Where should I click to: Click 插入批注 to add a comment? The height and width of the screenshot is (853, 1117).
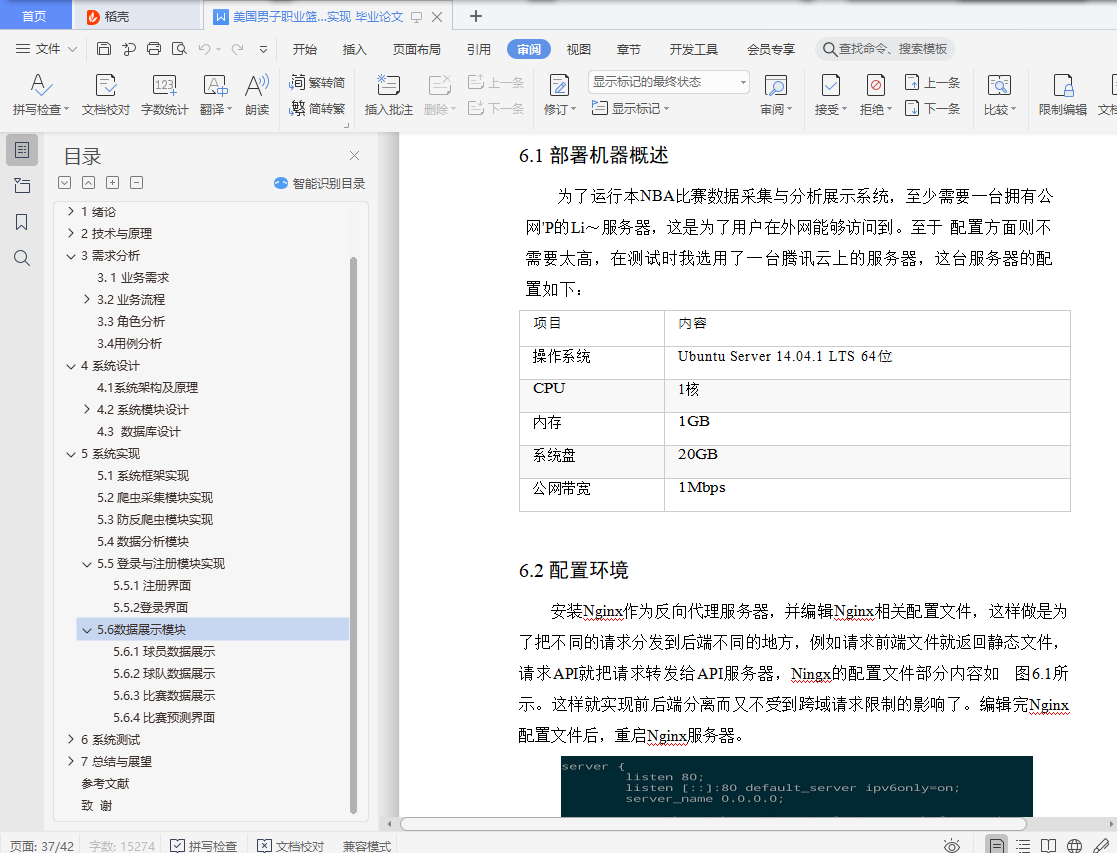click(x=389, y=94)
